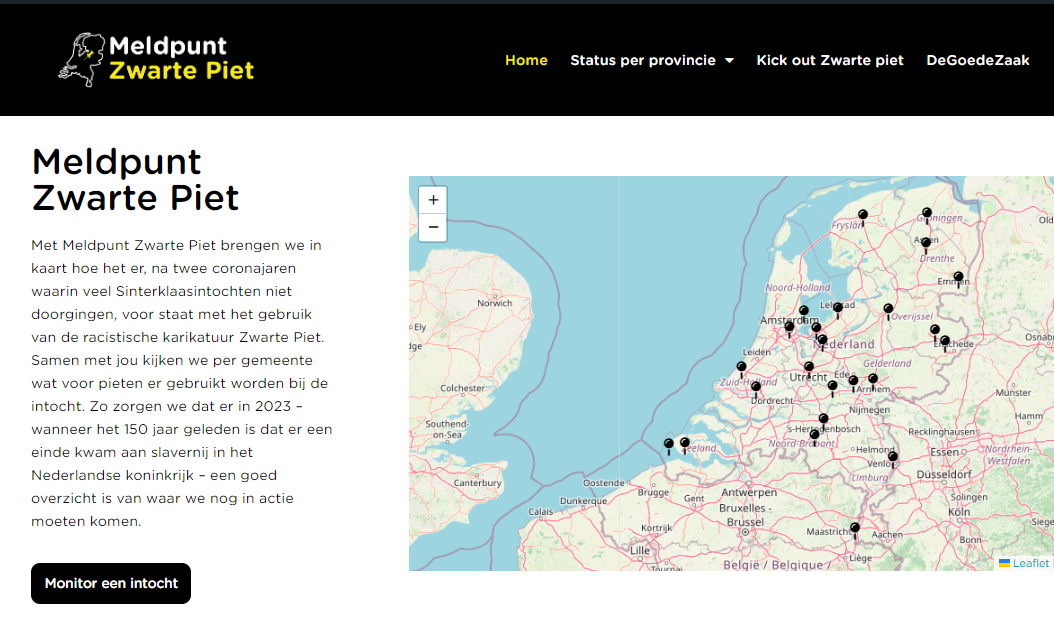Select the map pin at Fryslân
Image resolution: width=1054 pixels, height=618 pixels.
(x=862, y=216)
